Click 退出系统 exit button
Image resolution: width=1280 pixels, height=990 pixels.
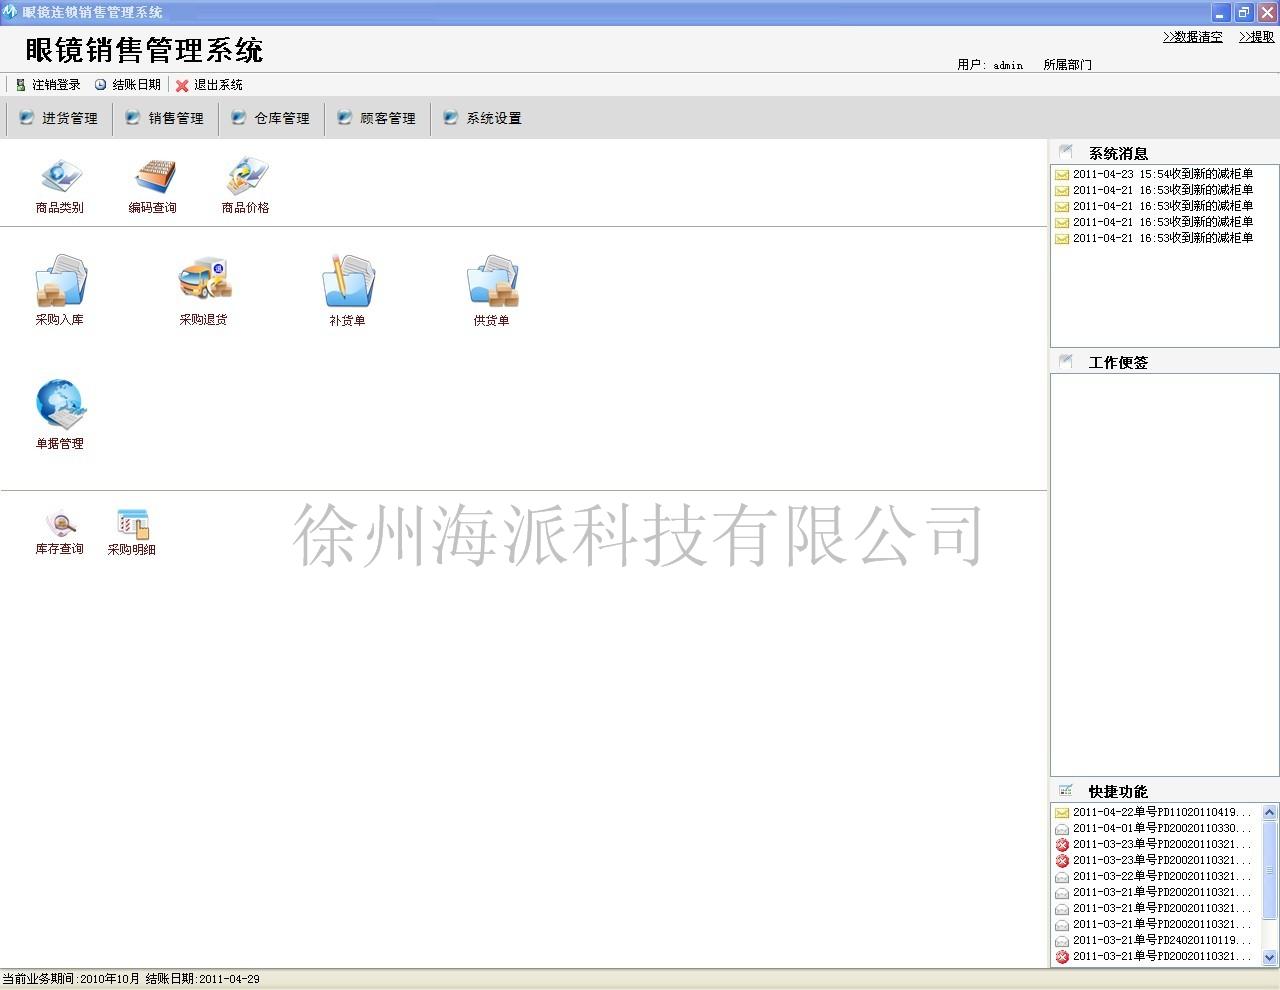[210, 85]
